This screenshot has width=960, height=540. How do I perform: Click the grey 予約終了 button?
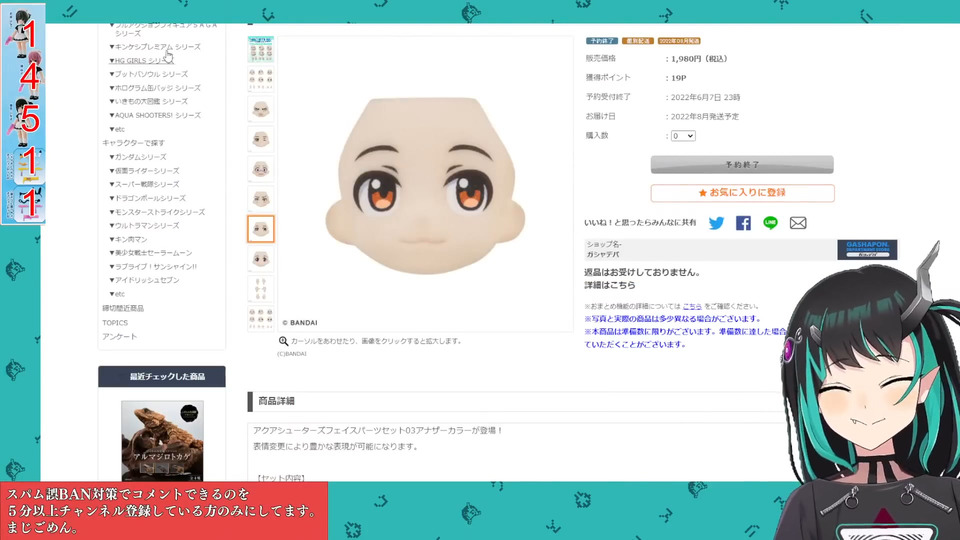click(742, 165)
